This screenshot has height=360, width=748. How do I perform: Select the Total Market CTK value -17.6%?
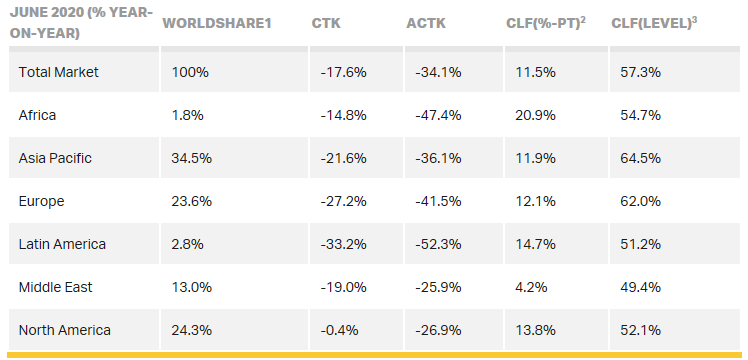(x=343, y=72)
